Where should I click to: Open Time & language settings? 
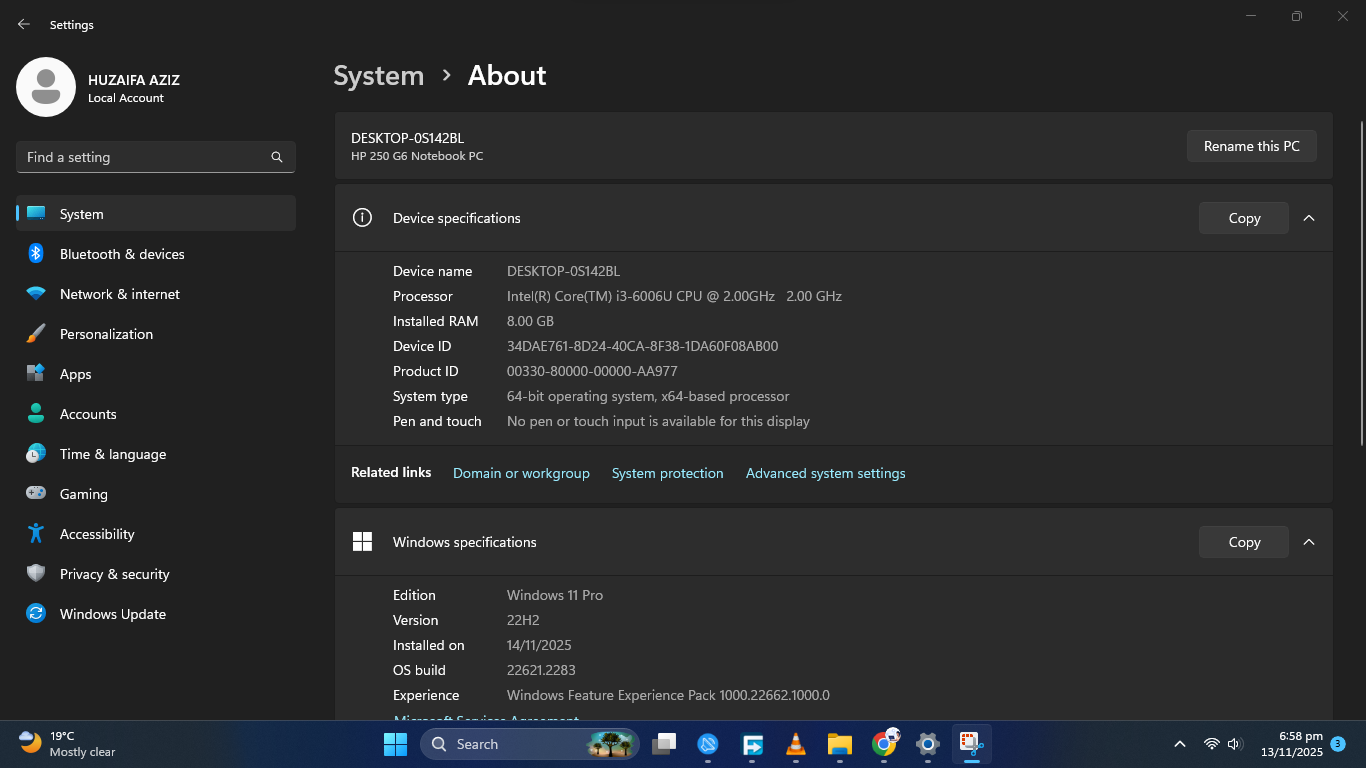coord(112,454)
